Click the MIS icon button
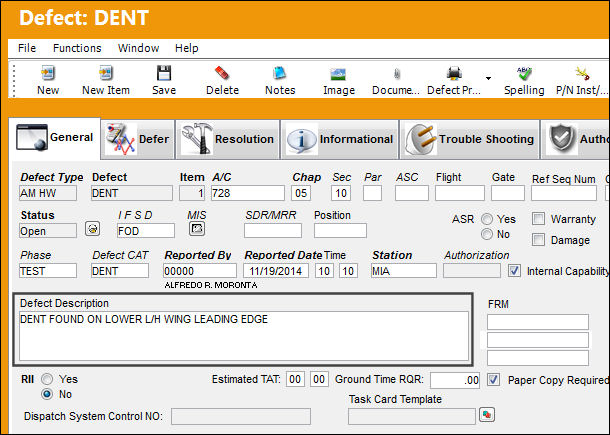This screenshot has width=610, height=435. 197,228
